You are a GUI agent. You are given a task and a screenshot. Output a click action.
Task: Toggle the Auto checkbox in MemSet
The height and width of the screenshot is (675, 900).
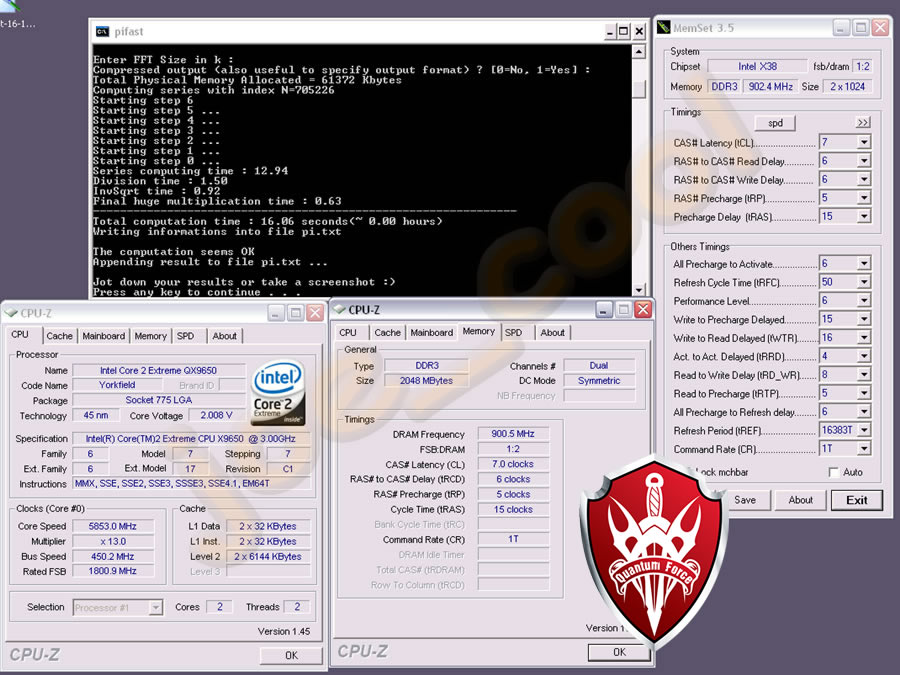pos(833,472)
